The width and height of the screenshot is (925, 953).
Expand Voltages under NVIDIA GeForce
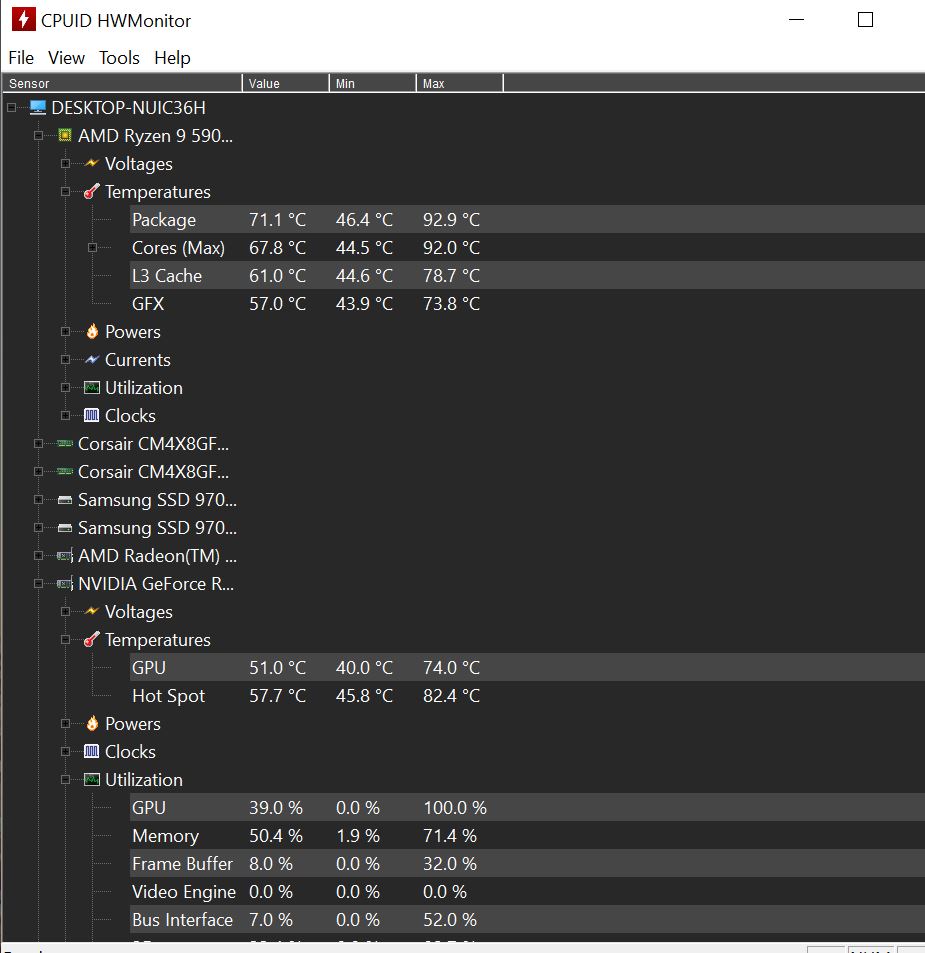pyautogui.click(x=65, y=611)
